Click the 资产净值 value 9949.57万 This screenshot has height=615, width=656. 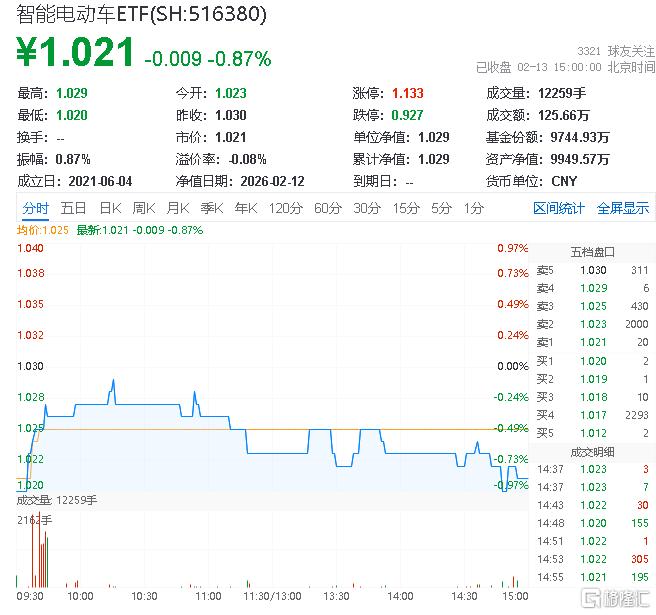[580, 159]
